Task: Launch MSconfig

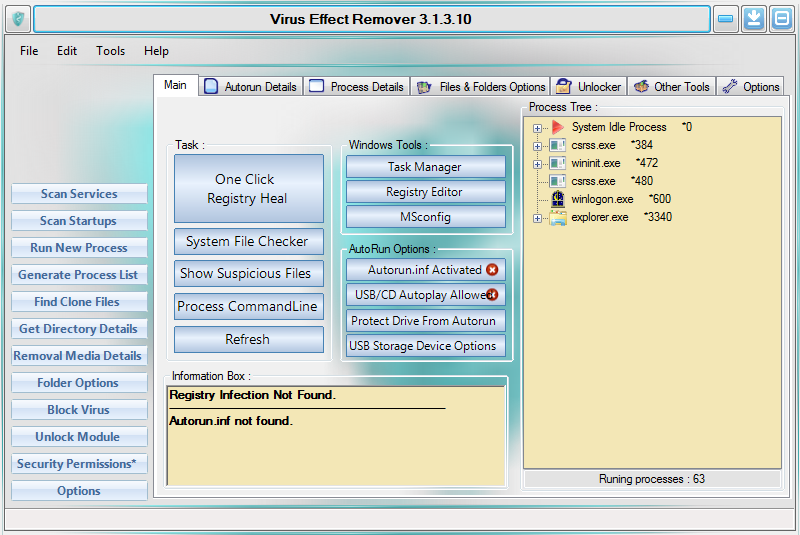Action: tap(426, 217)
